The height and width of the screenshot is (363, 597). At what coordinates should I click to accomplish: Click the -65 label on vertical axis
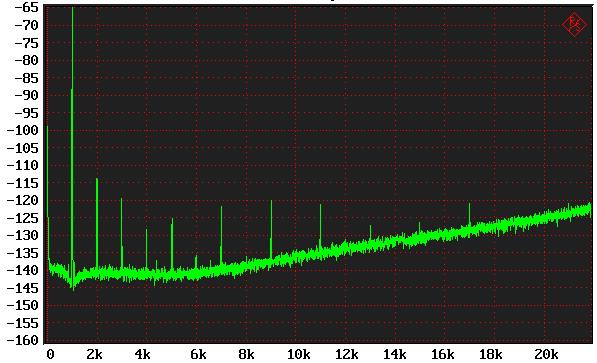[26, 7]
